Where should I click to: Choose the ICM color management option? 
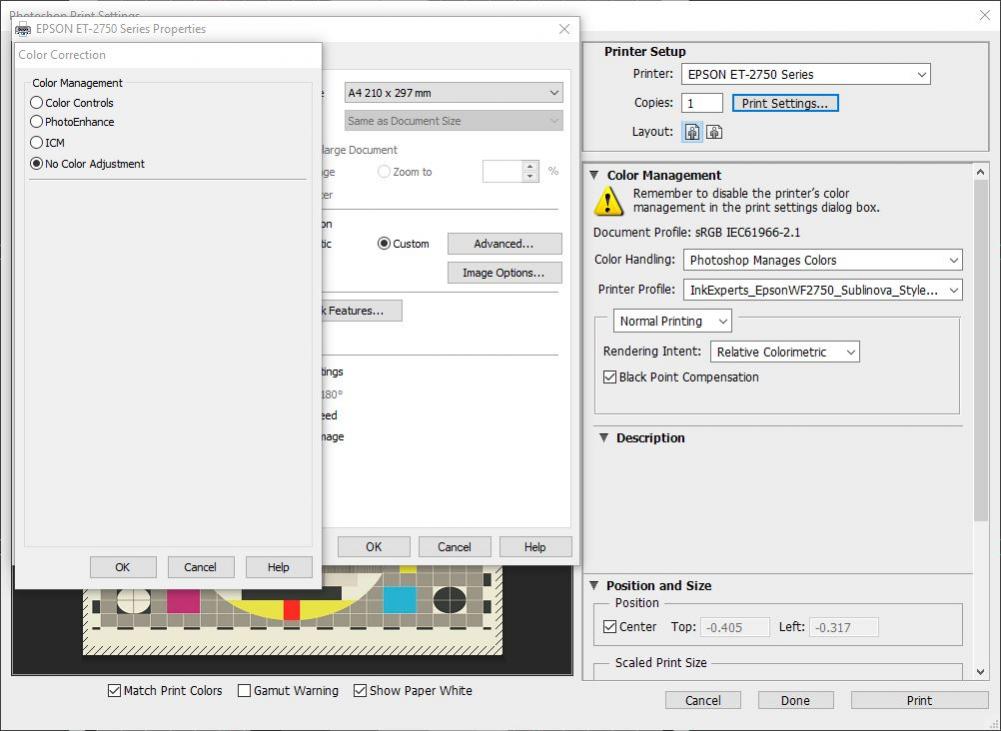pos(36,142)
